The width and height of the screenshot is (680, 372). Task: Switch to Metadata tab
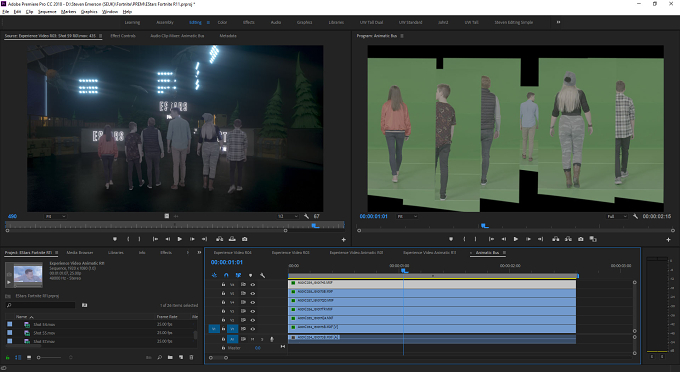click(228, 36)
